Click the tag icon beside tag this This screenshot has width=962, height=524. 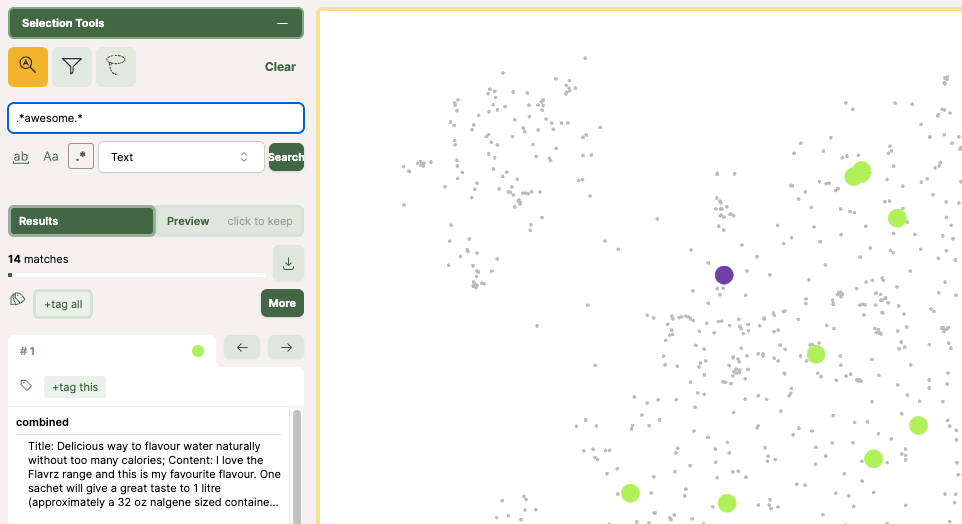26,385
